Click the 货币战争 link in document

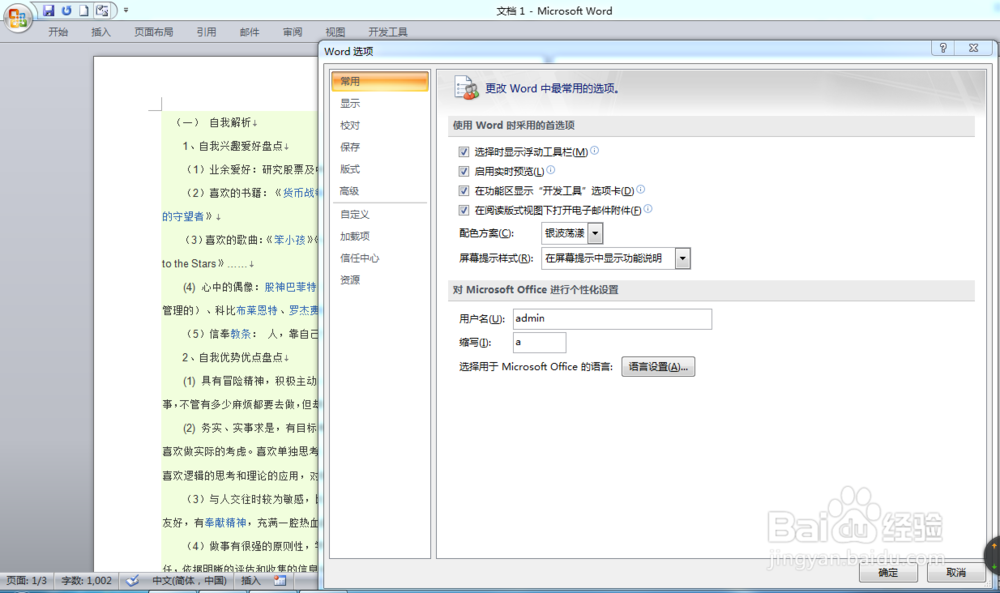click(x=300, y=193)
